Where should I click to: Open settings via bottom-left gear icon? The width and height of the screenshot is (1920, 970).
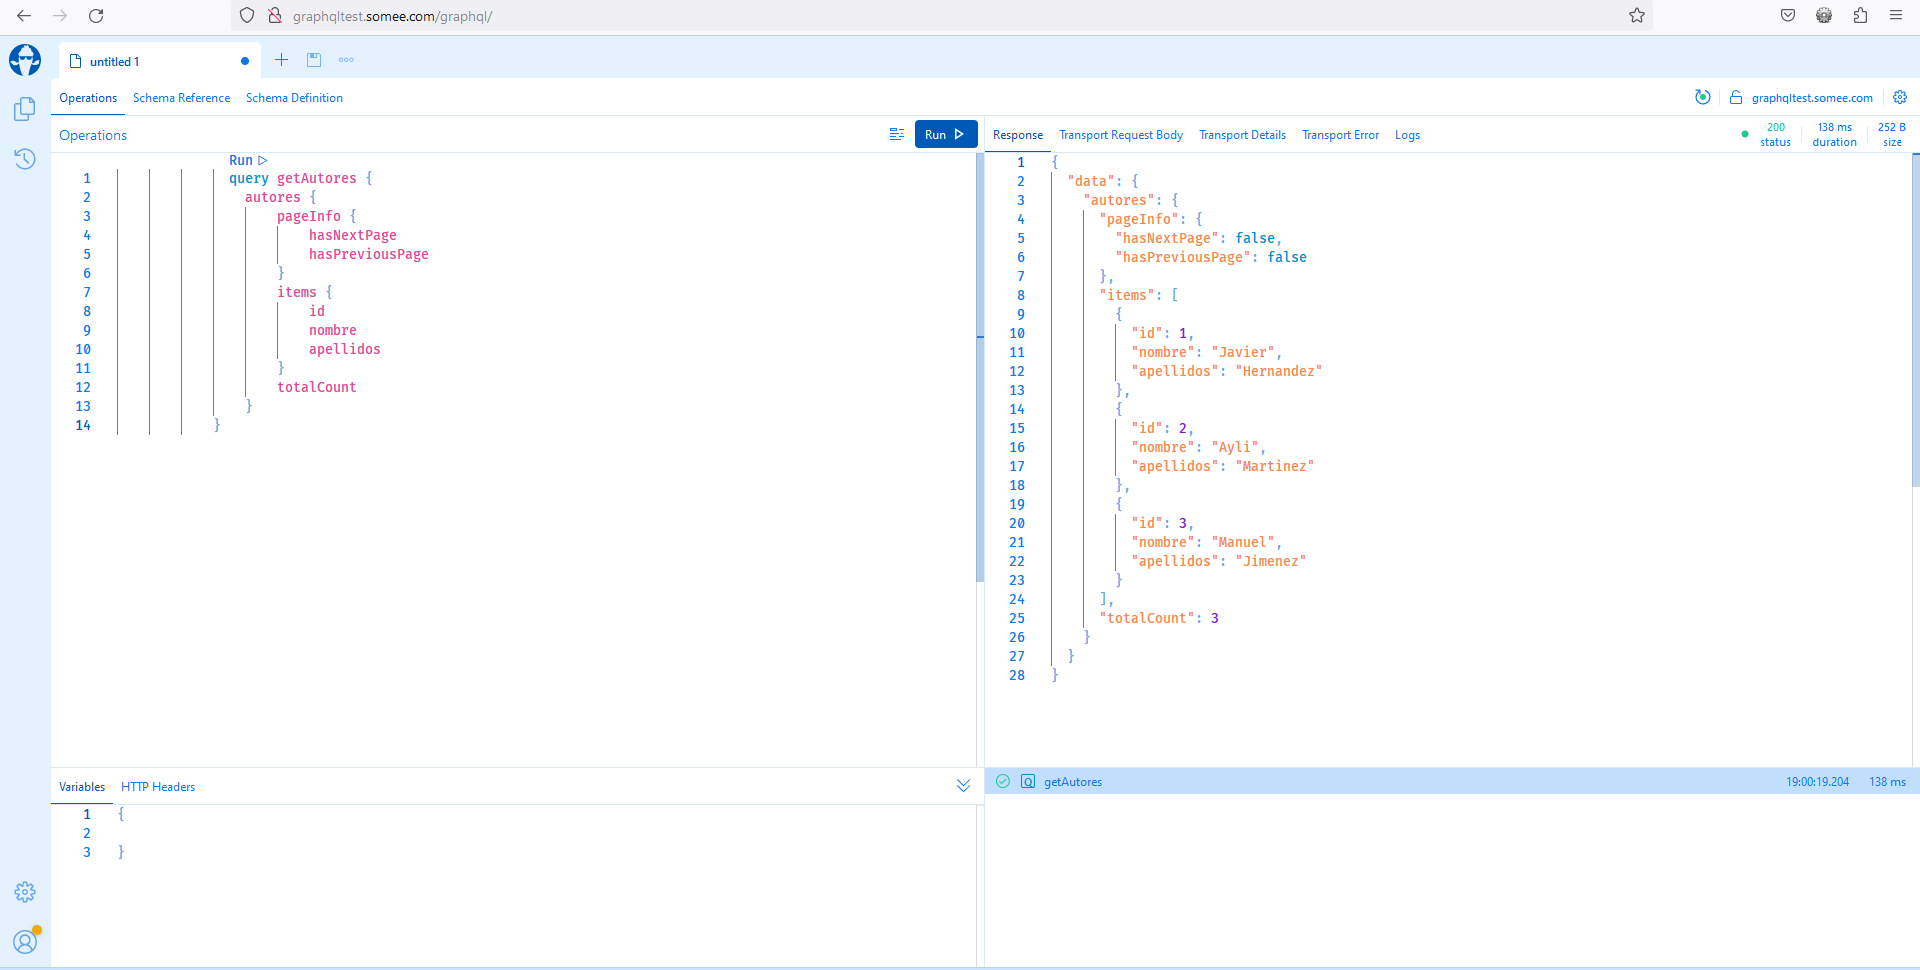pyautogui.click(x=24, y=892)
